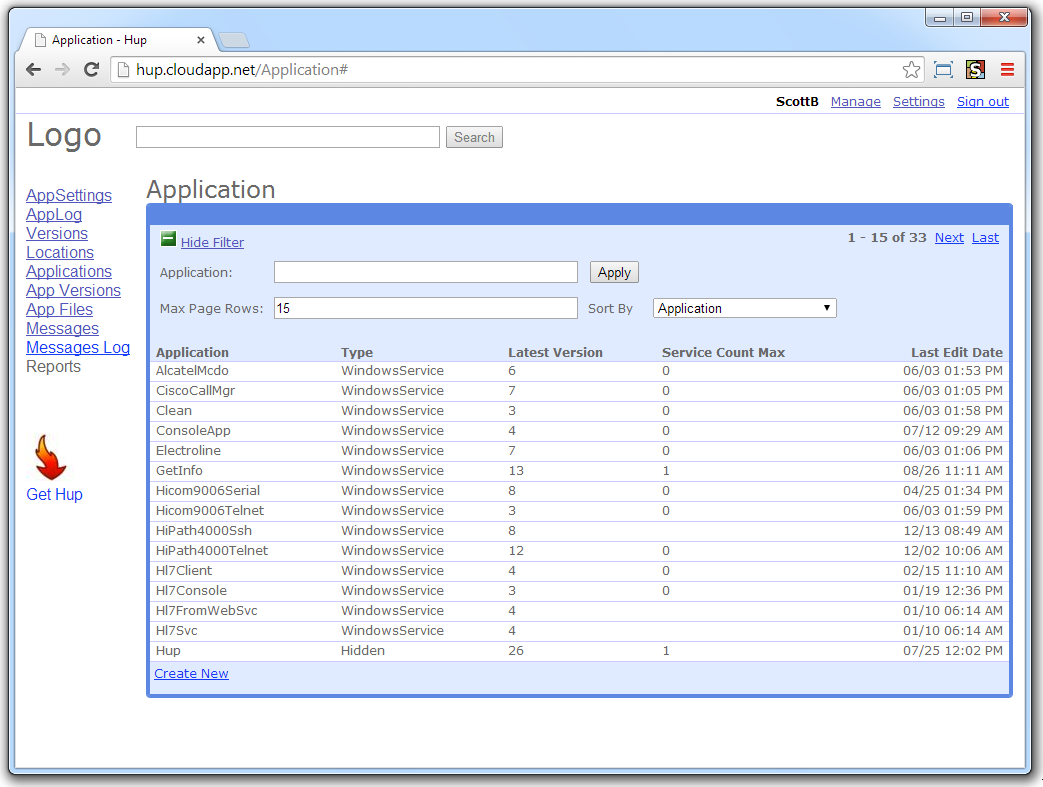Open the Chrome menu hamburger icon
Image resolution: width=1043 pixels, height=787 pixels.
tap(1007, 70)
